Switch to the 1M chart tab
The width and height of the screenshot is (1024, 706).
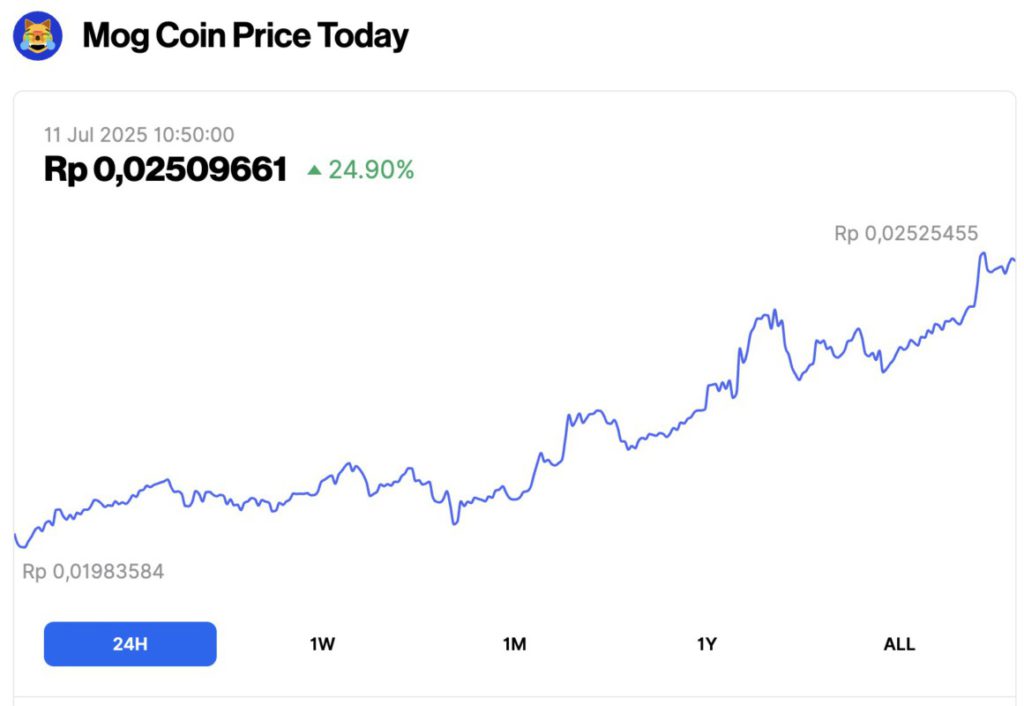pos(514,644)
